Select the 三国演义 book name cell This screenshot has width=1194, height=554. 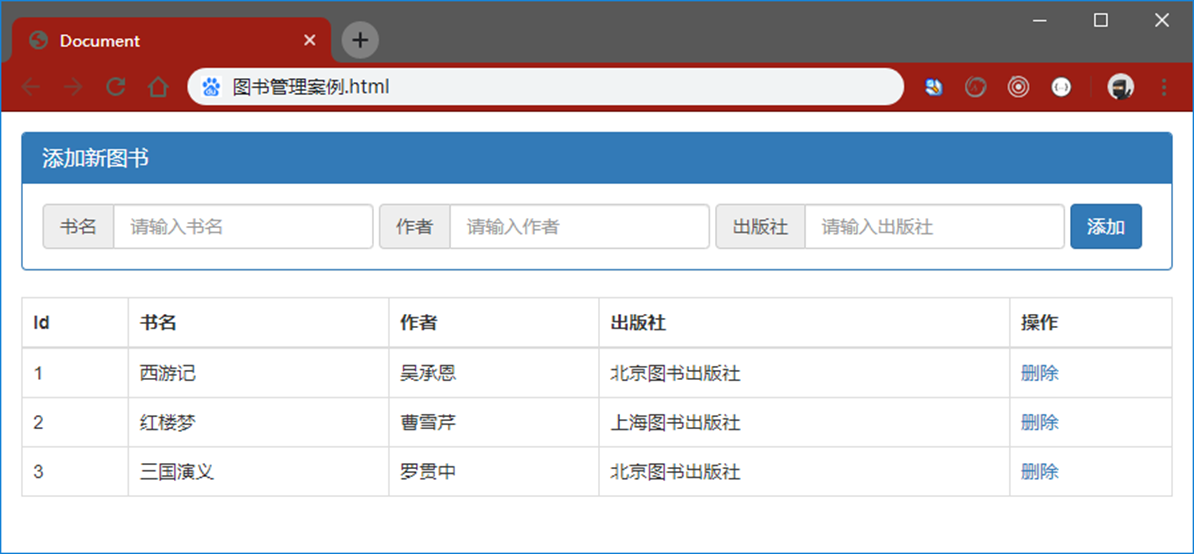coord(258,472)
